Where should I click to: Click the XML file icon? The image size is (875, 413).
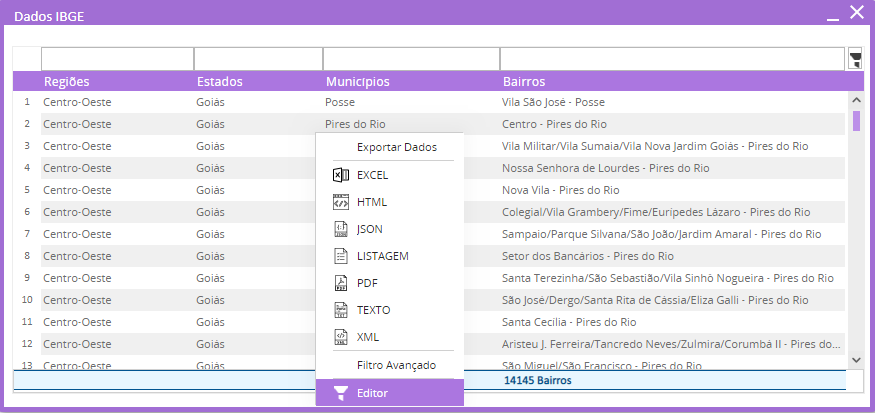click(339, 337)
